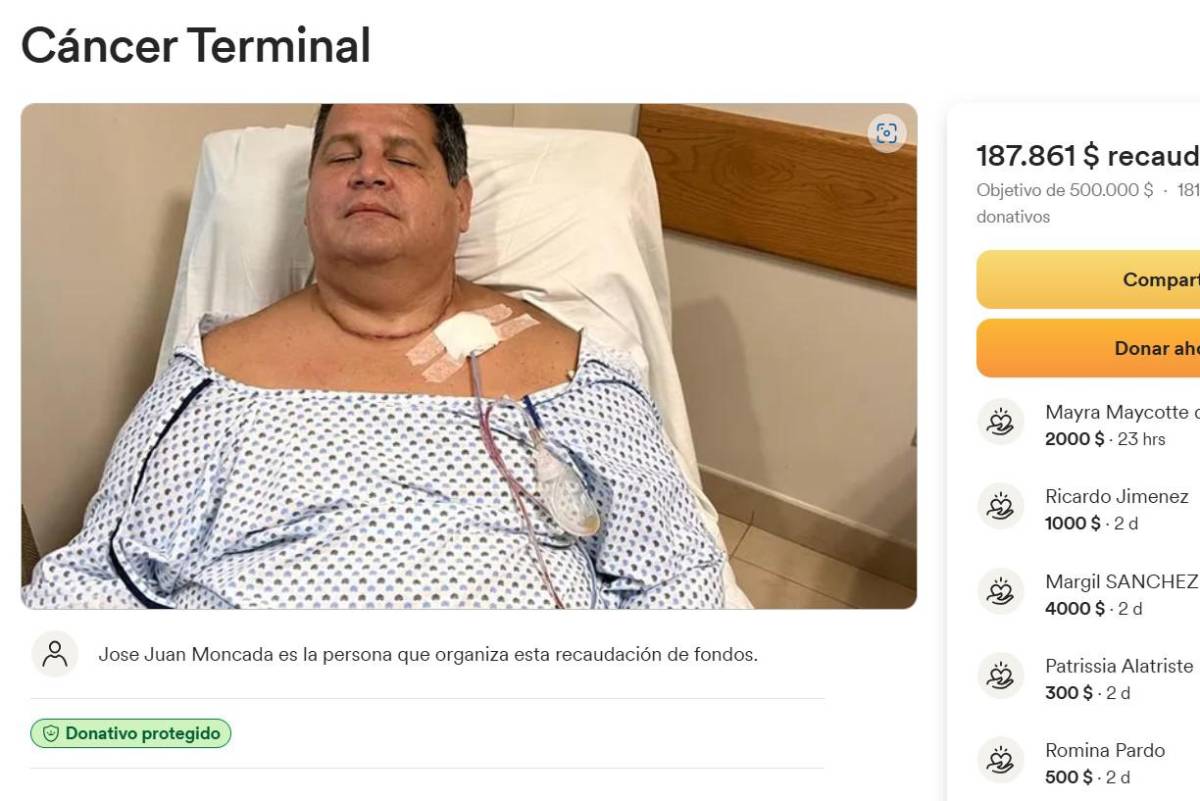Click the expand image icon on the photo
Screen dimensions: 1200x801
click(886, 134)
